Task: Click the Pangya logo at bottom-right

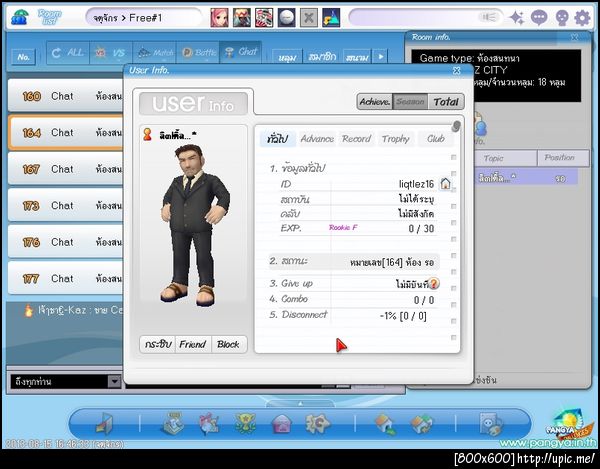Action: 568,424
